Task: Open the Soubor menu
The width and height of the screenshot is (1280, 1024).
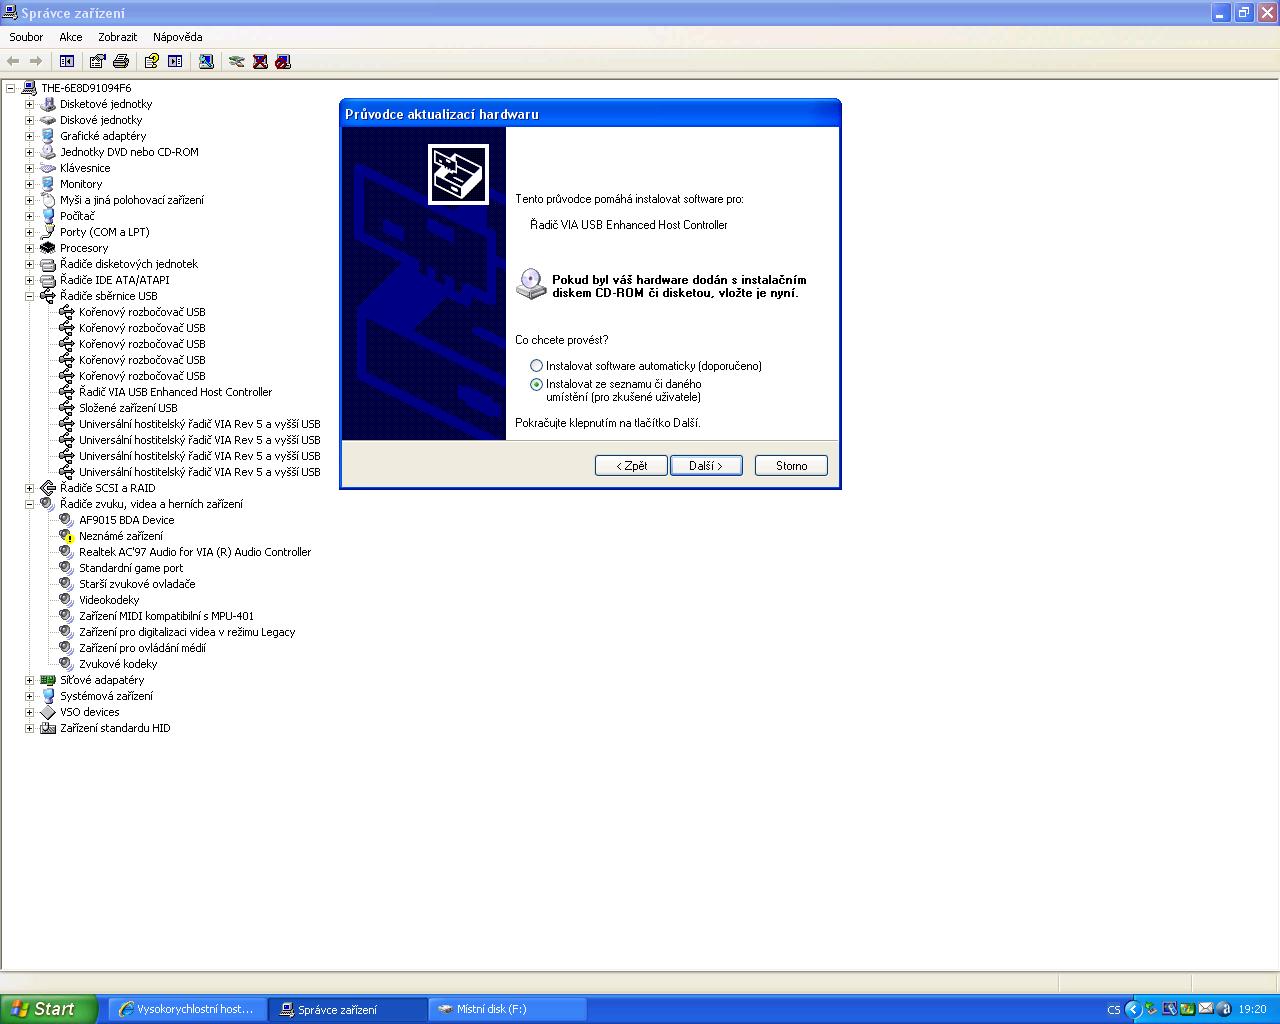Action: [26, 37]
